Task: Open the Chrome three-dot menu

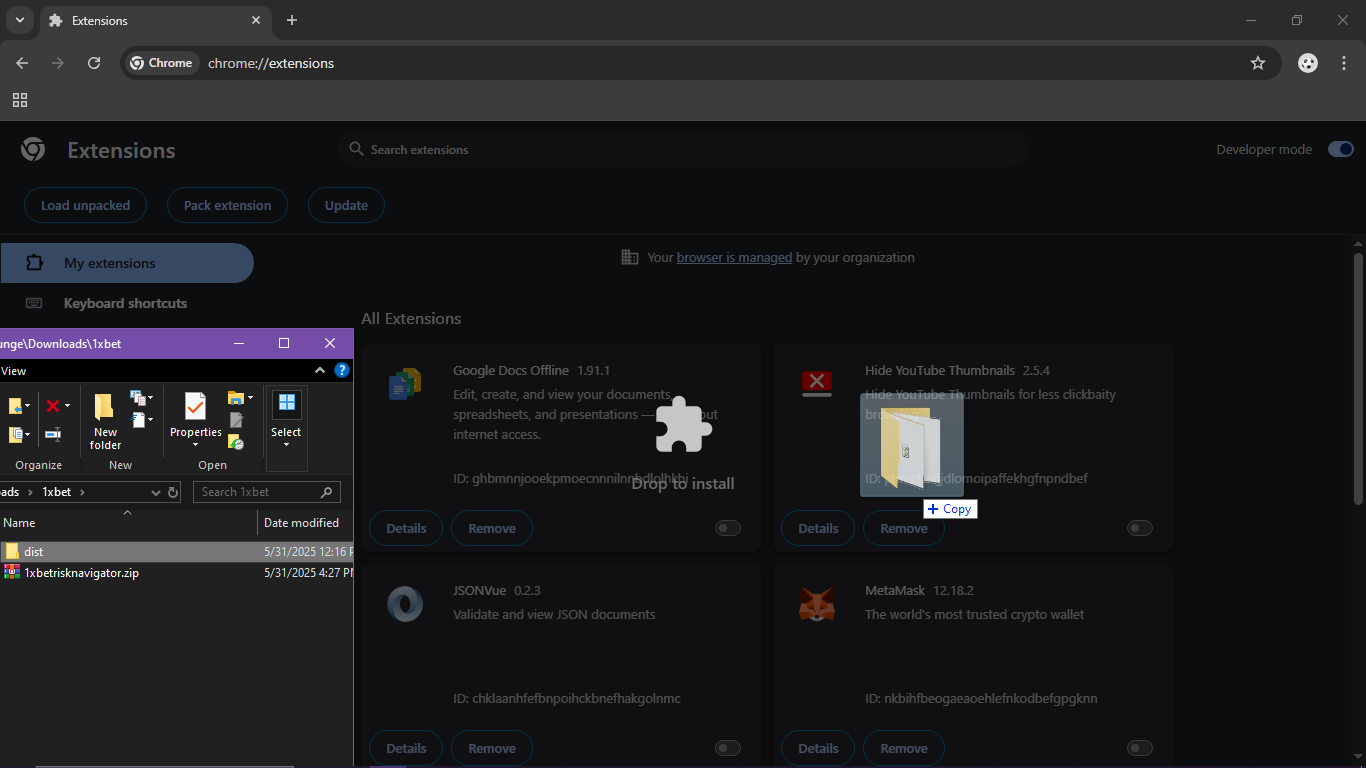Action: (x=1343, y=63)
